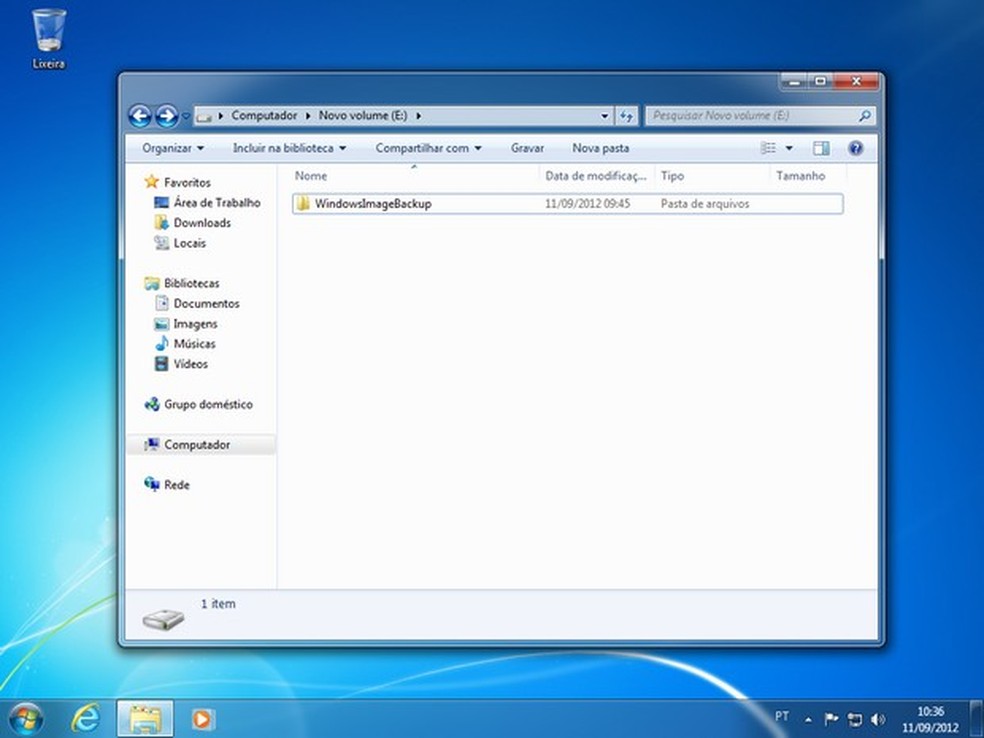Expand the address bar history arrow
Image resolution: width=984 pixels, height=738 pixels.
click(604, 115)
